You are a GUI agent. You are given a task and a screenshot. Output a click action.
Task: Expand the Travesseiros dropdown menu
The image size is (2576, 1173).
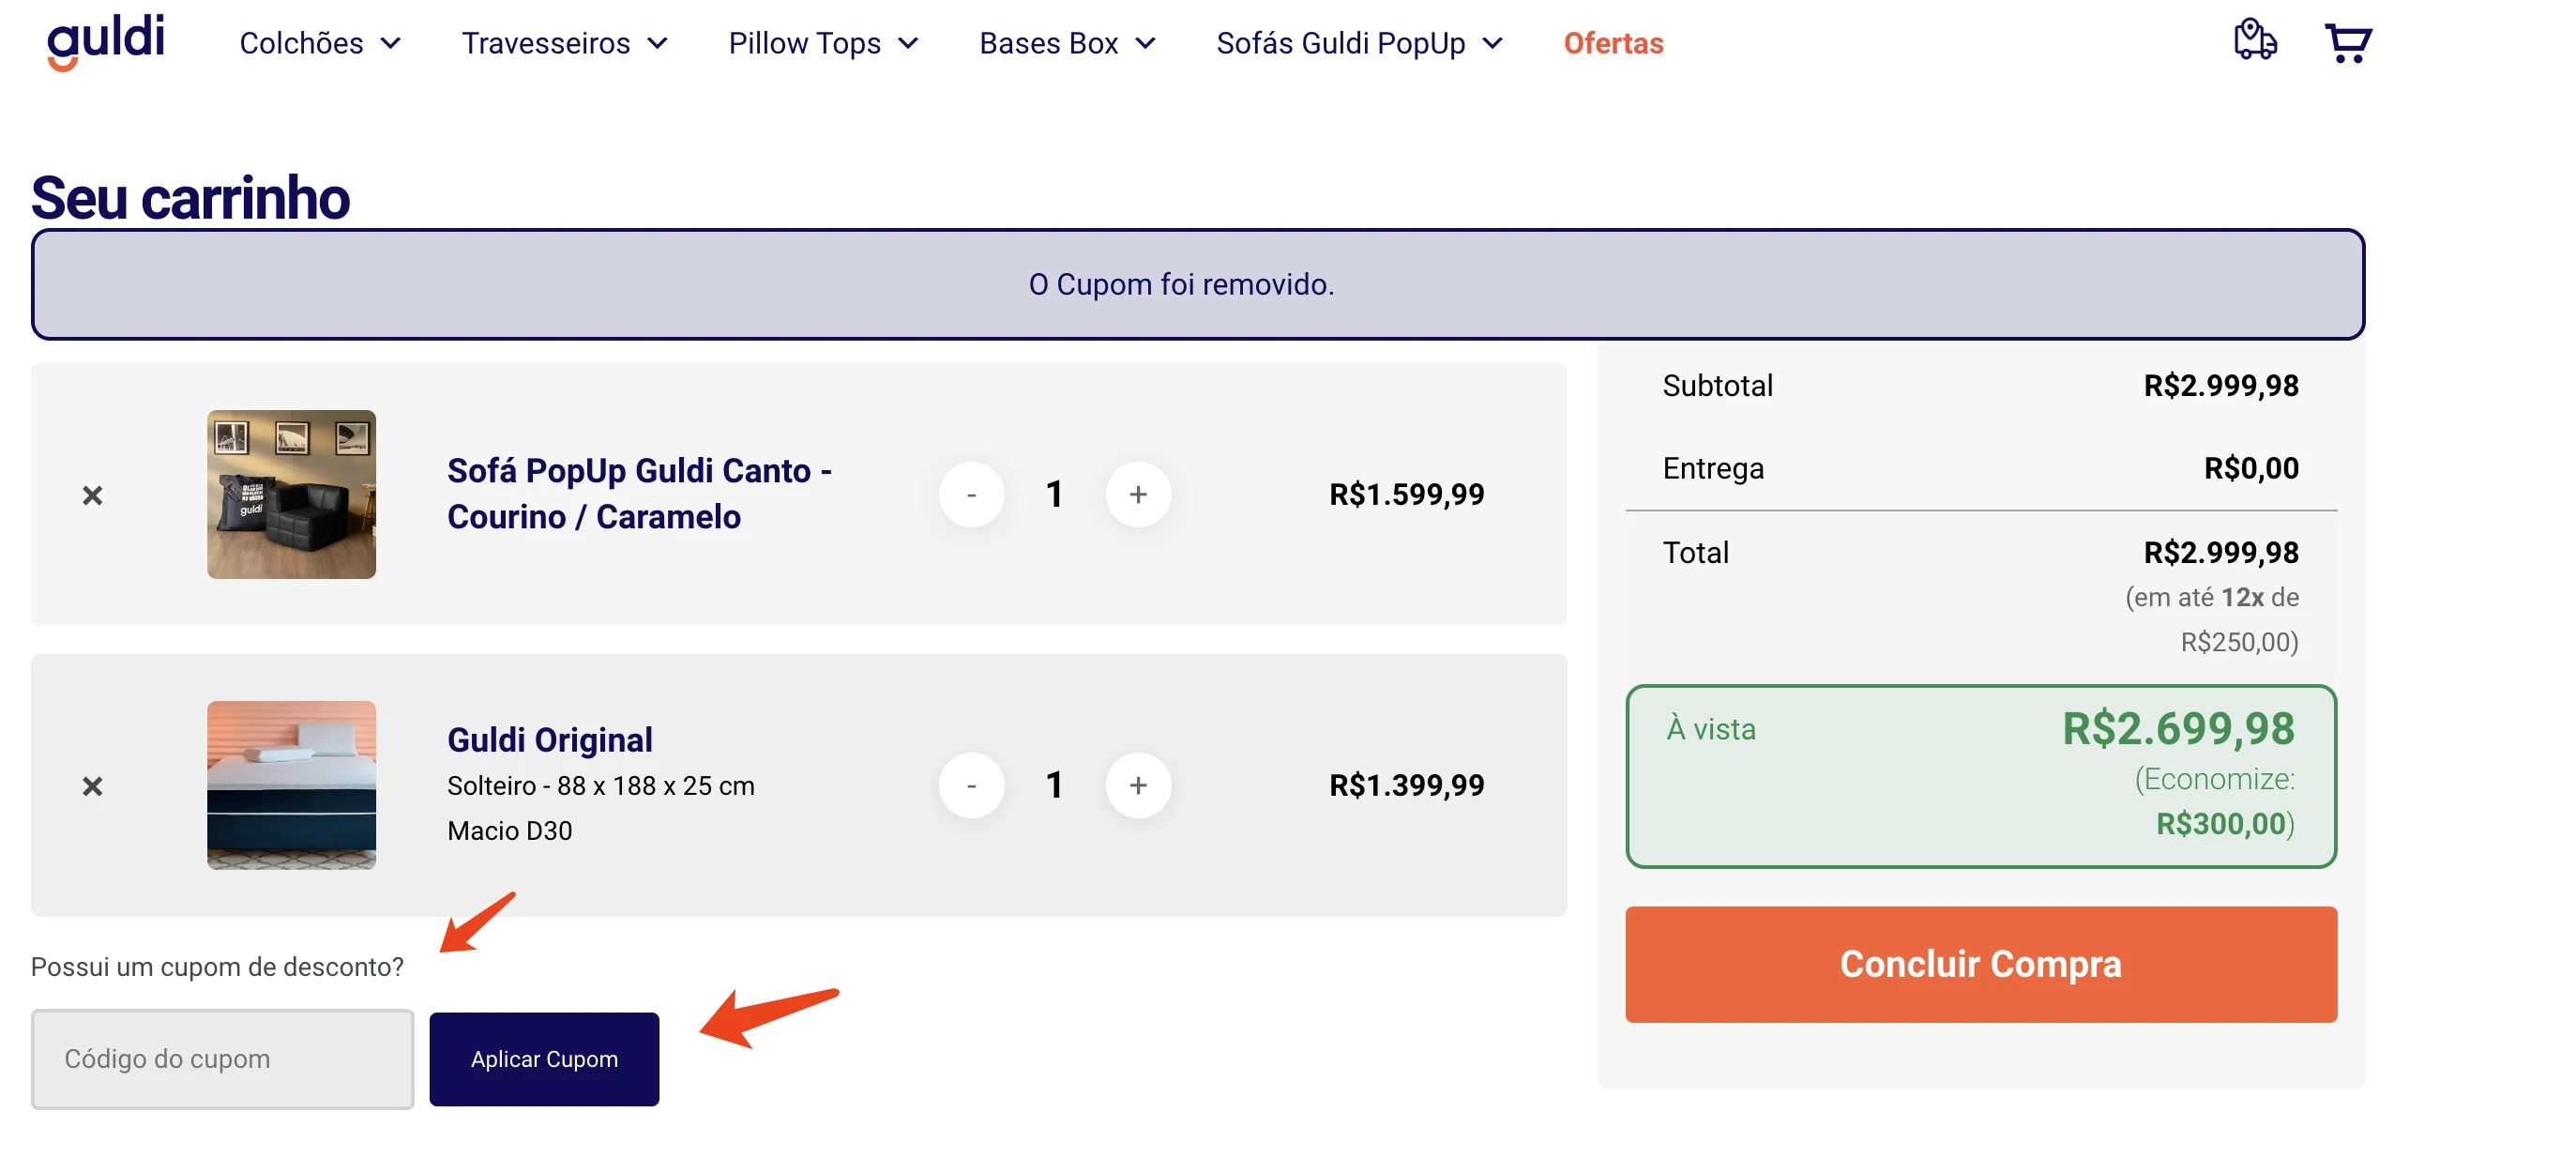coord(564,43)
